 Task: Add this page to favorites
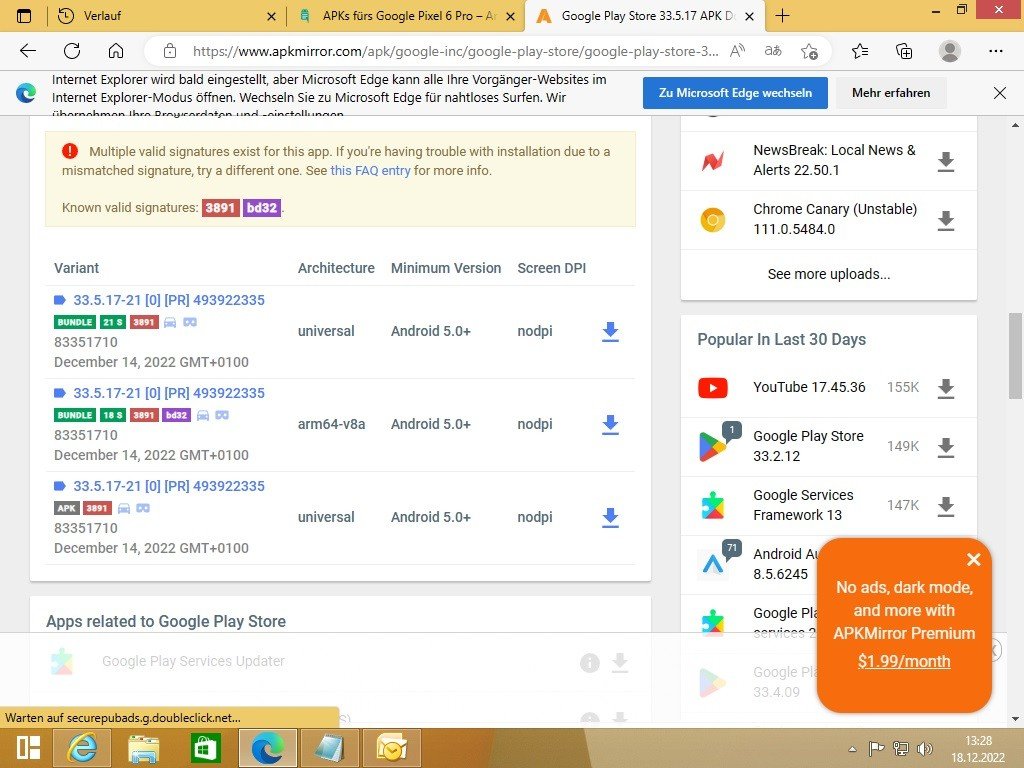(x=809, y=51)
